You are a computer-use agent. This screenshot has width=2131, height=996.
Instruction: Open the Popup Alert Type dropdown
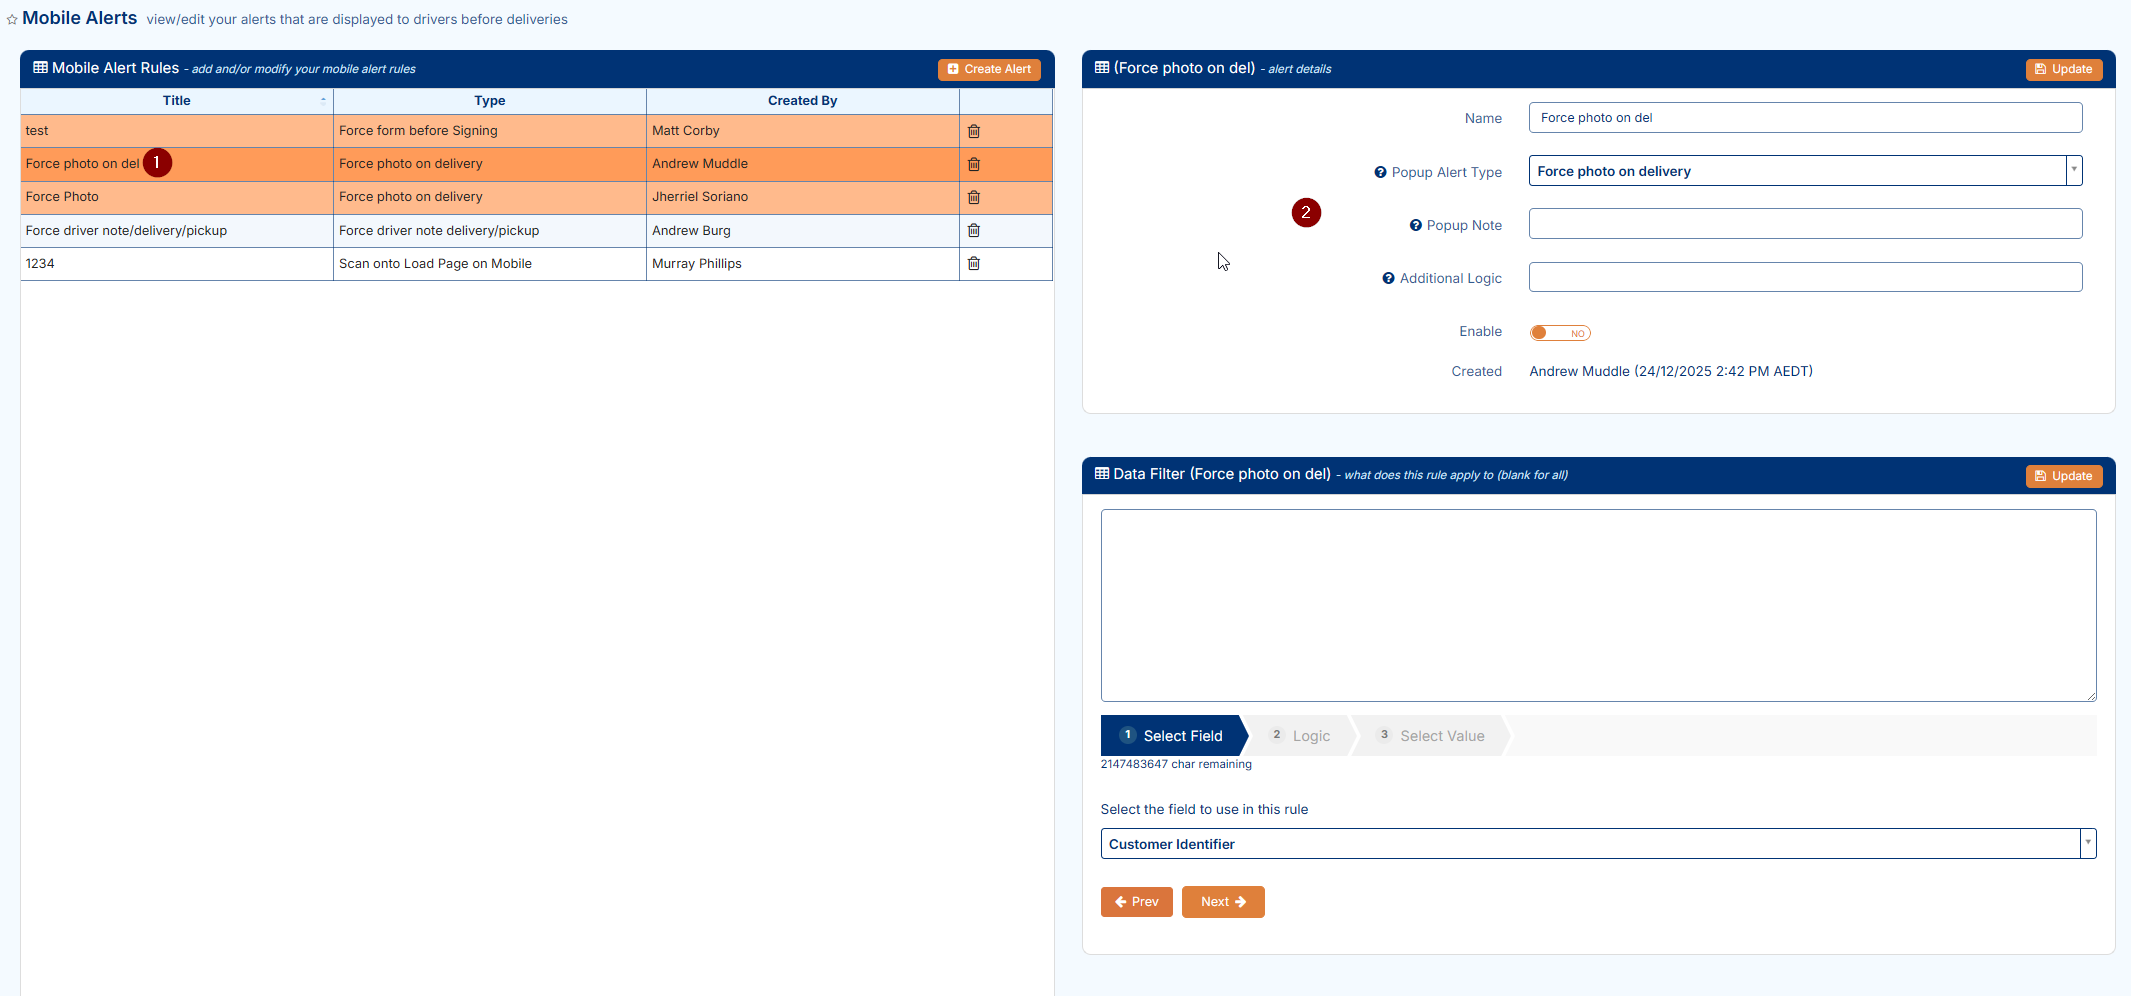pos(2074,171)
